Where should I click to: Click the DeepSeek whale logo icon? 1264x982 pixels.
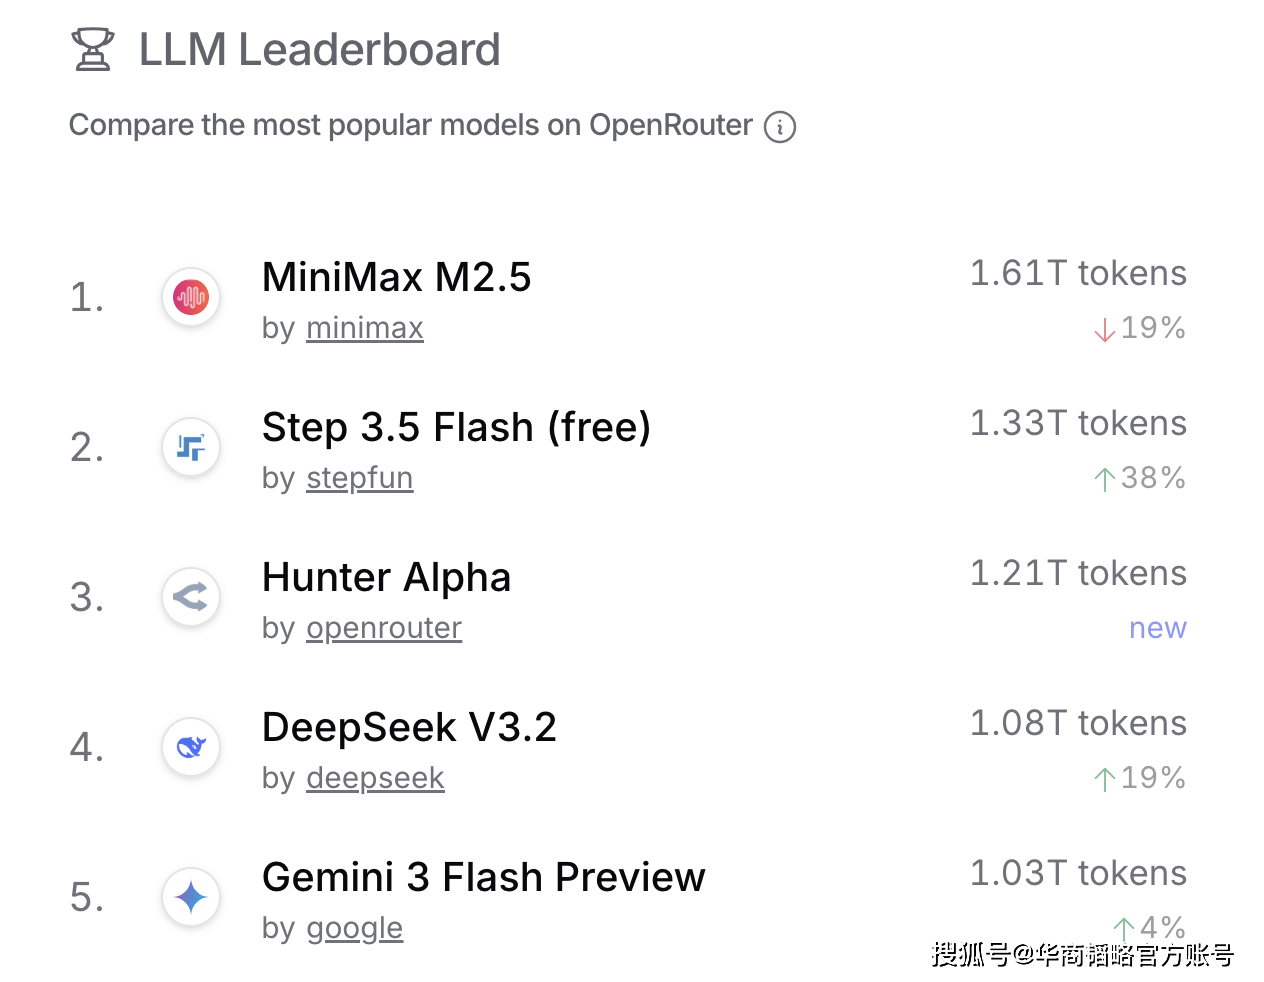191,747
